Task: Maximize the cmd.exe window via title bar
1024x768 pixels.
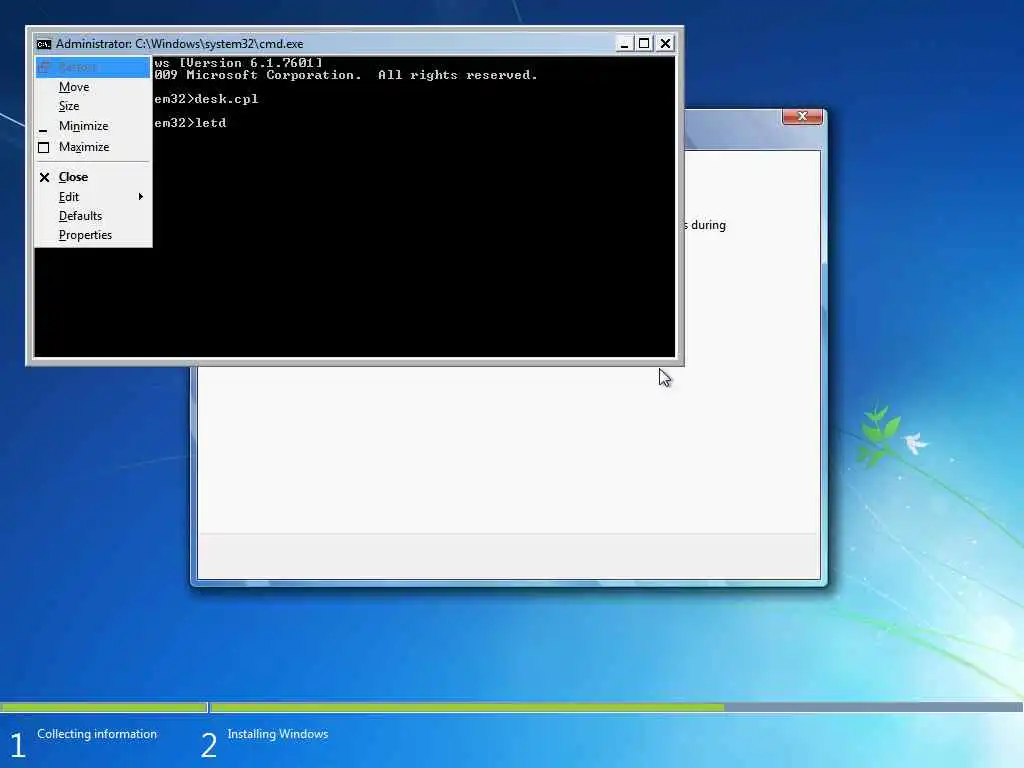Action: click(644, 44)
